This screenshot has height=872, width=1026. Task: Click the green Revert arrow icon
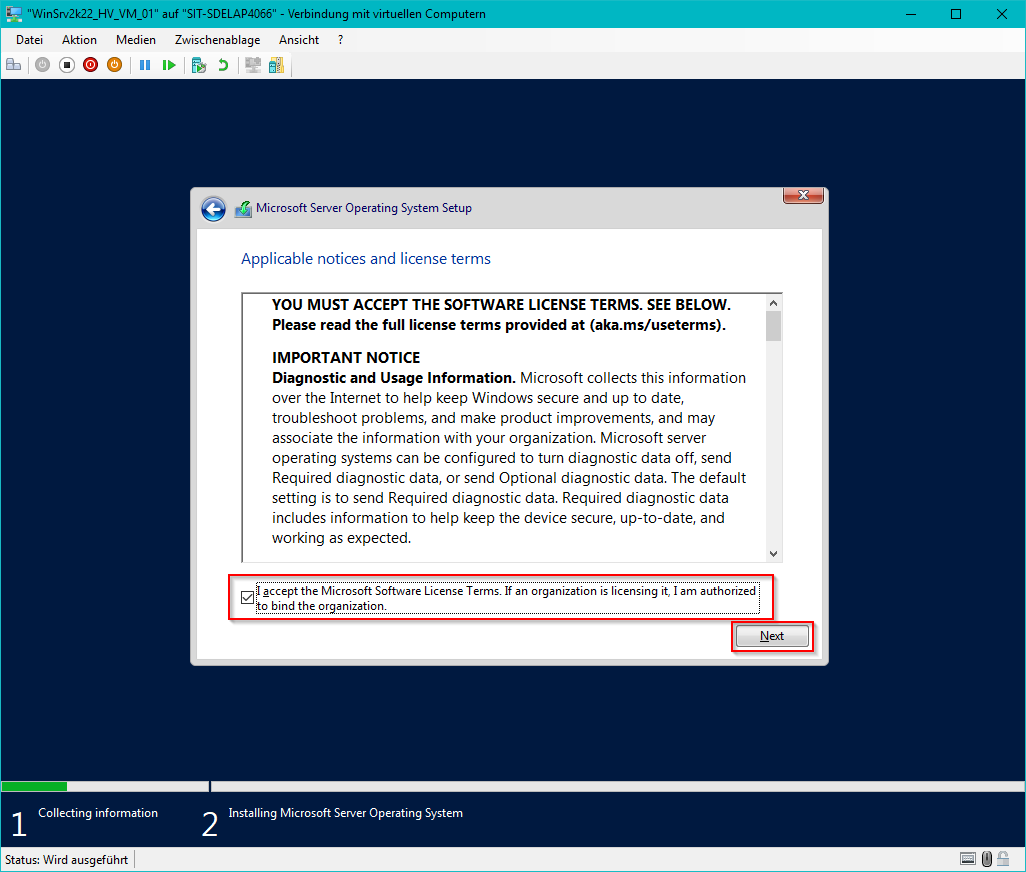(x=223, y=65)
